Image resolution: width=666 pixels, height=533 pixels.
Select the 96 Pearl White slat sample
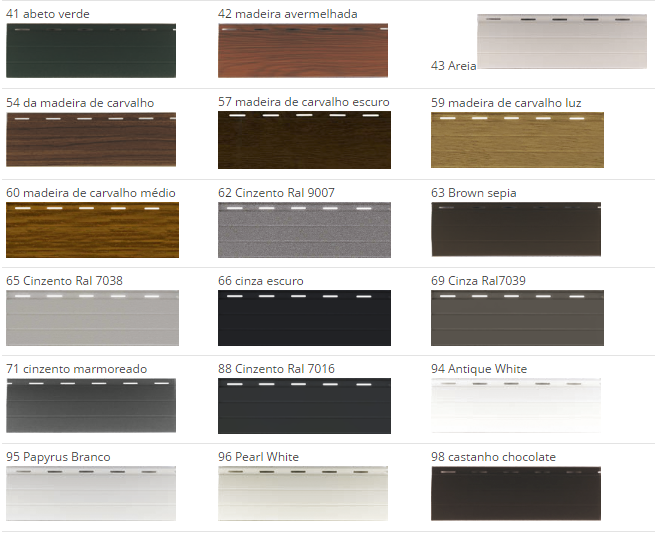(x=303, y=493)
